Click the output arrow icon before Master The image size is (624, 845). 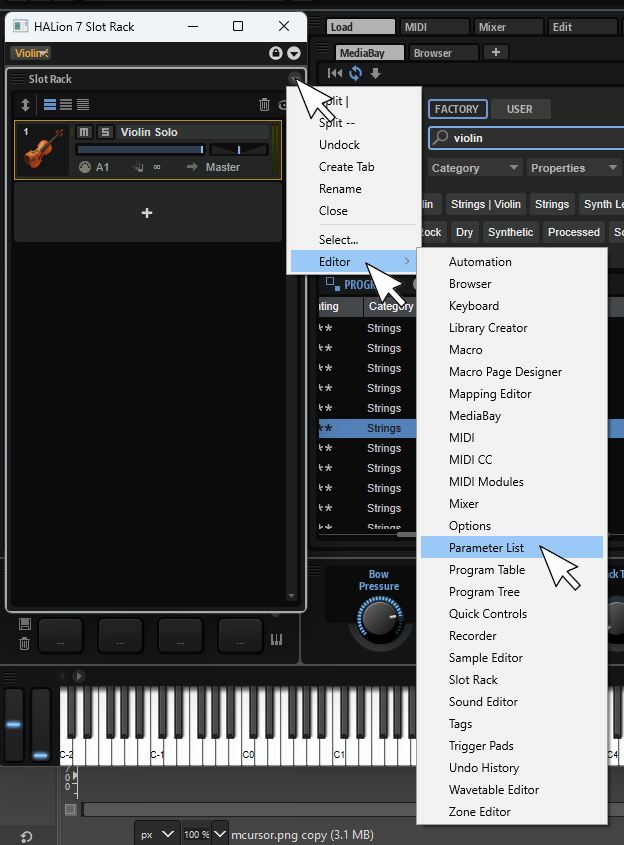tap(192, 167)
